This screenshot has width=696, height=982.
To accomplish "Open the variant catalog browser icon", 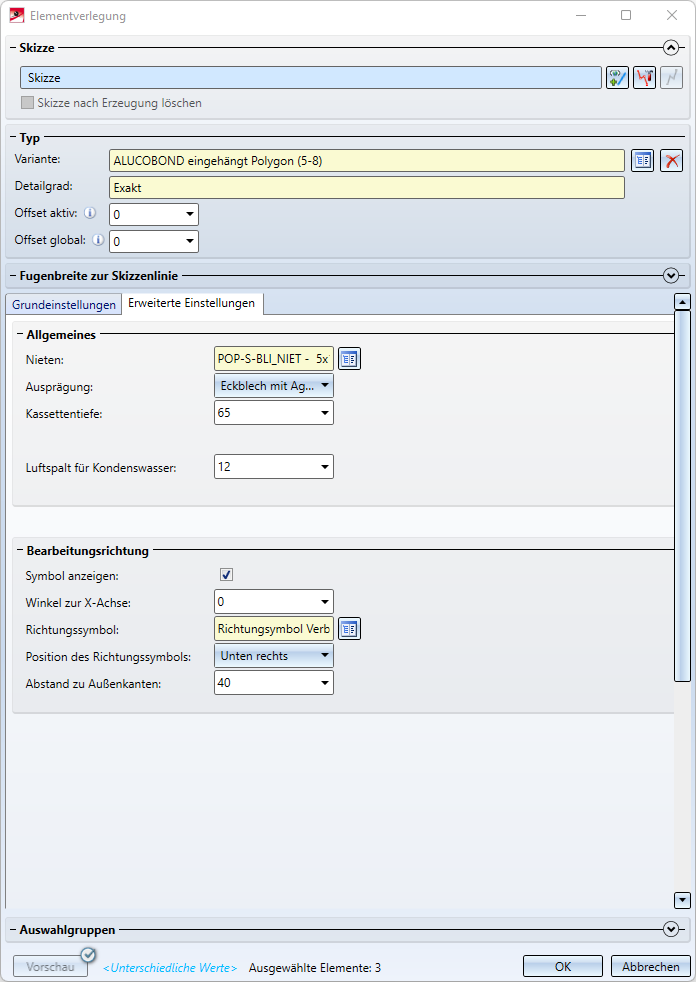I will pos(642,161).
